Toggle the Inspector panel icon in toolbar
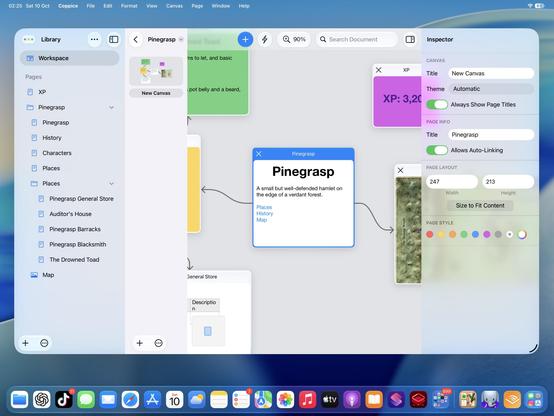This screenshot has height=416, width=554. click(410, 39)
